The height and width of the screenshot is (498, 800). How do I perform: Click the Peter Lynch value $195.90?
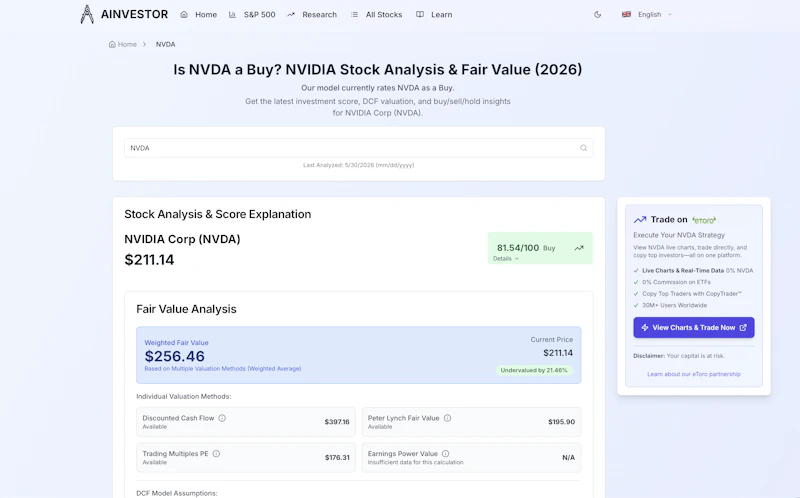pyautogui.click(x=562, y=422)
